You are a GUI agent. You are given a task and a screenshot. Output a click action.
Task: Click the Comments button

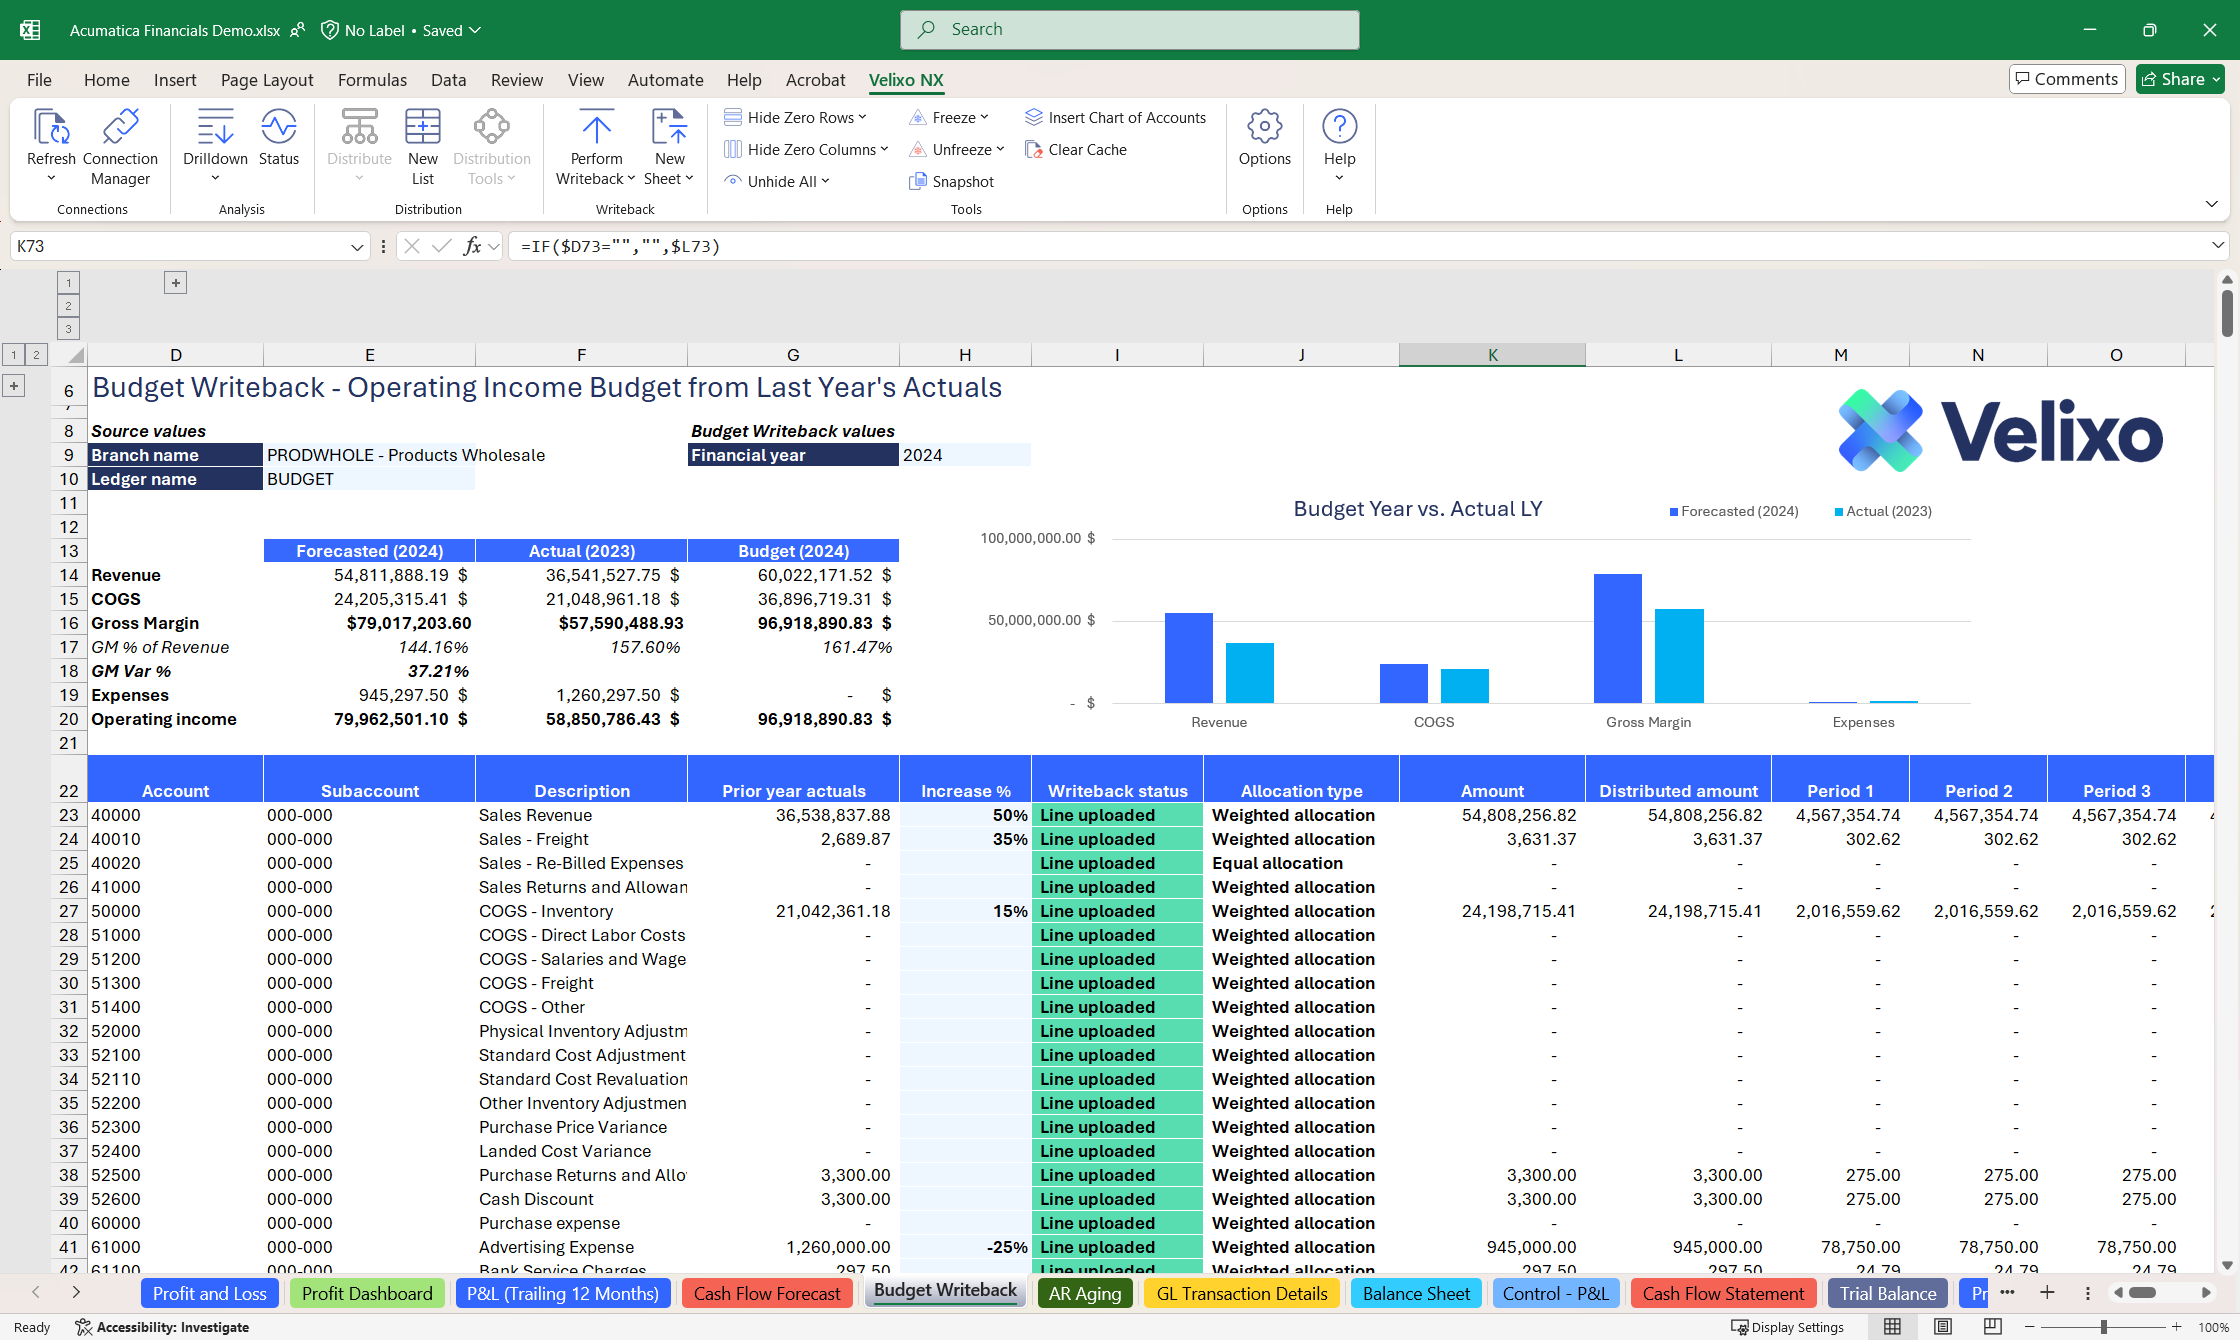coord(2066,79)
